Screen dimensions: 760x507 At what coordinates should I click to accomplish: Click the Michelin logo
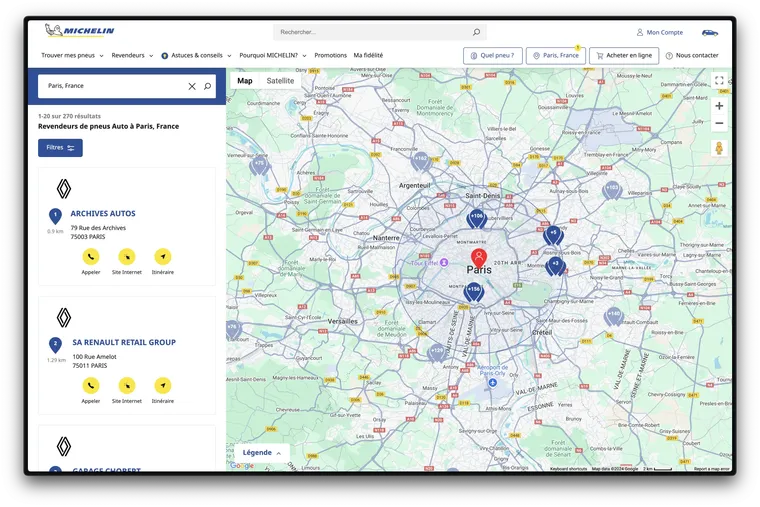pos(79,31)
